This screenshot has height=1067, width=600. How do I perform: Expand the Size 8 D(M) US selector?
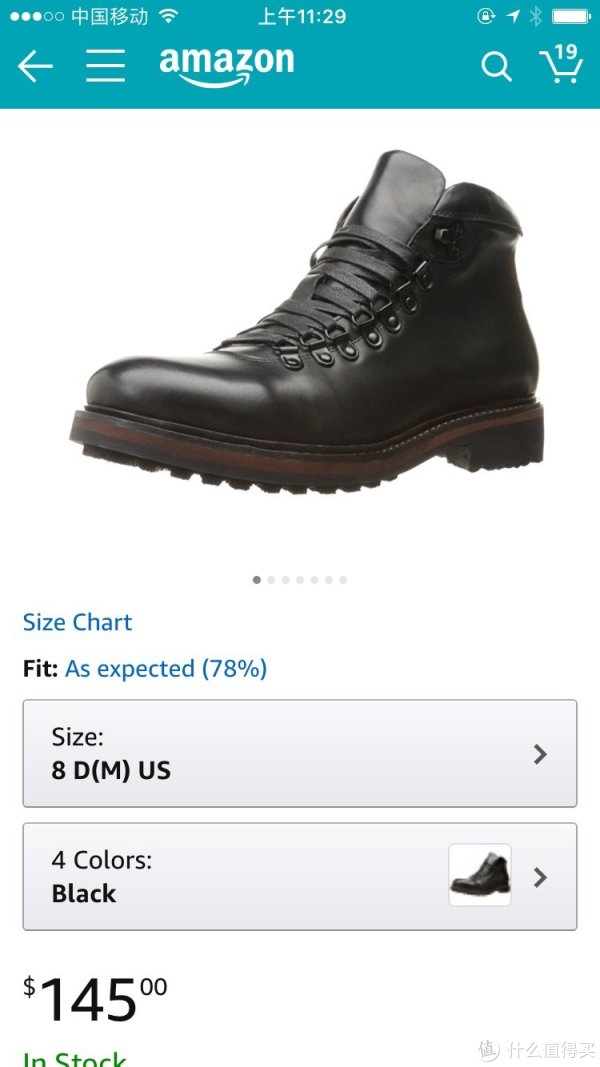point(300,753)
